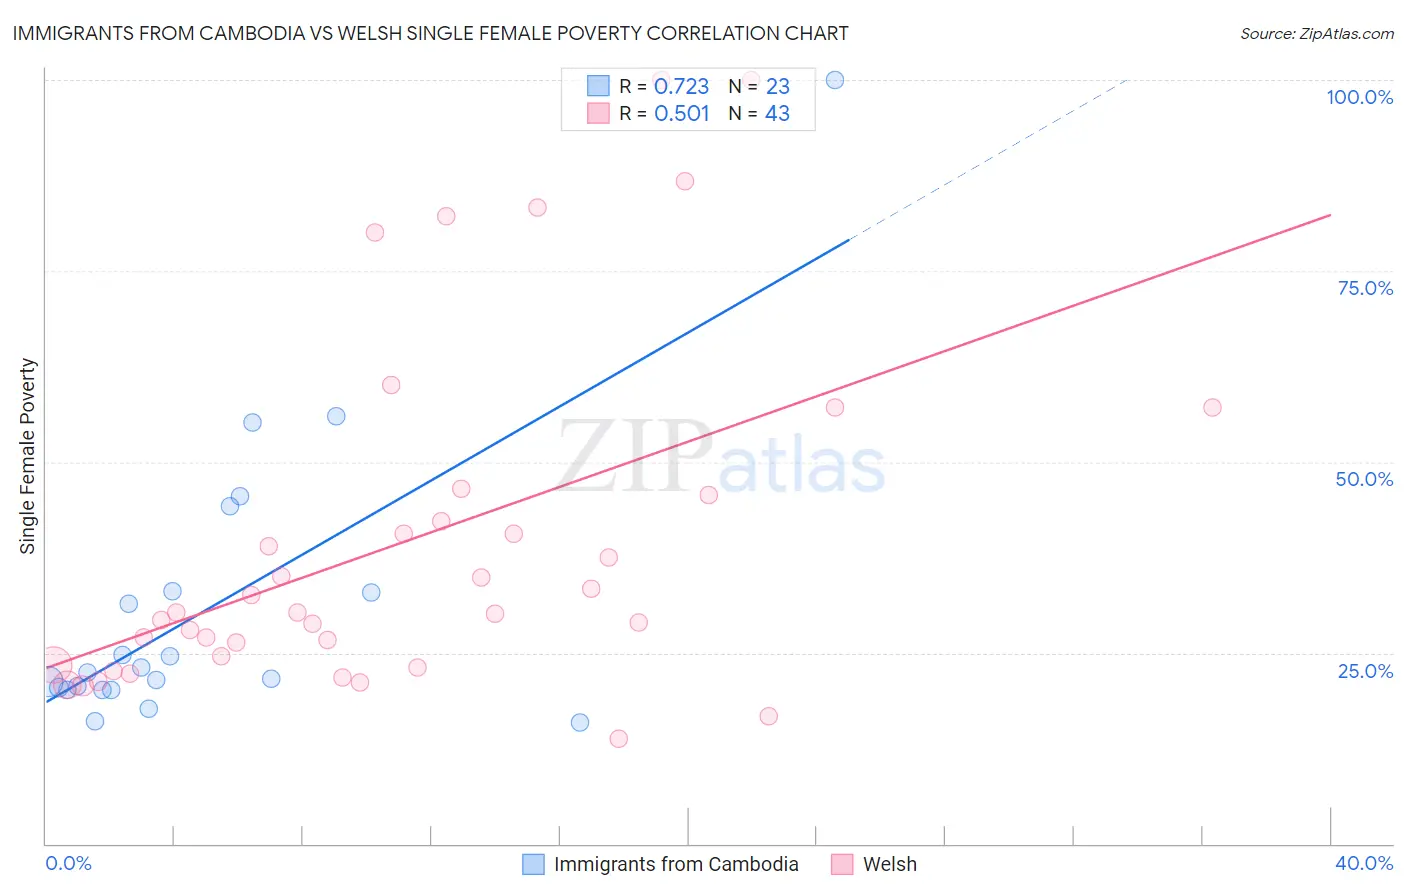Click the R value 0.723 in legend

682,86
